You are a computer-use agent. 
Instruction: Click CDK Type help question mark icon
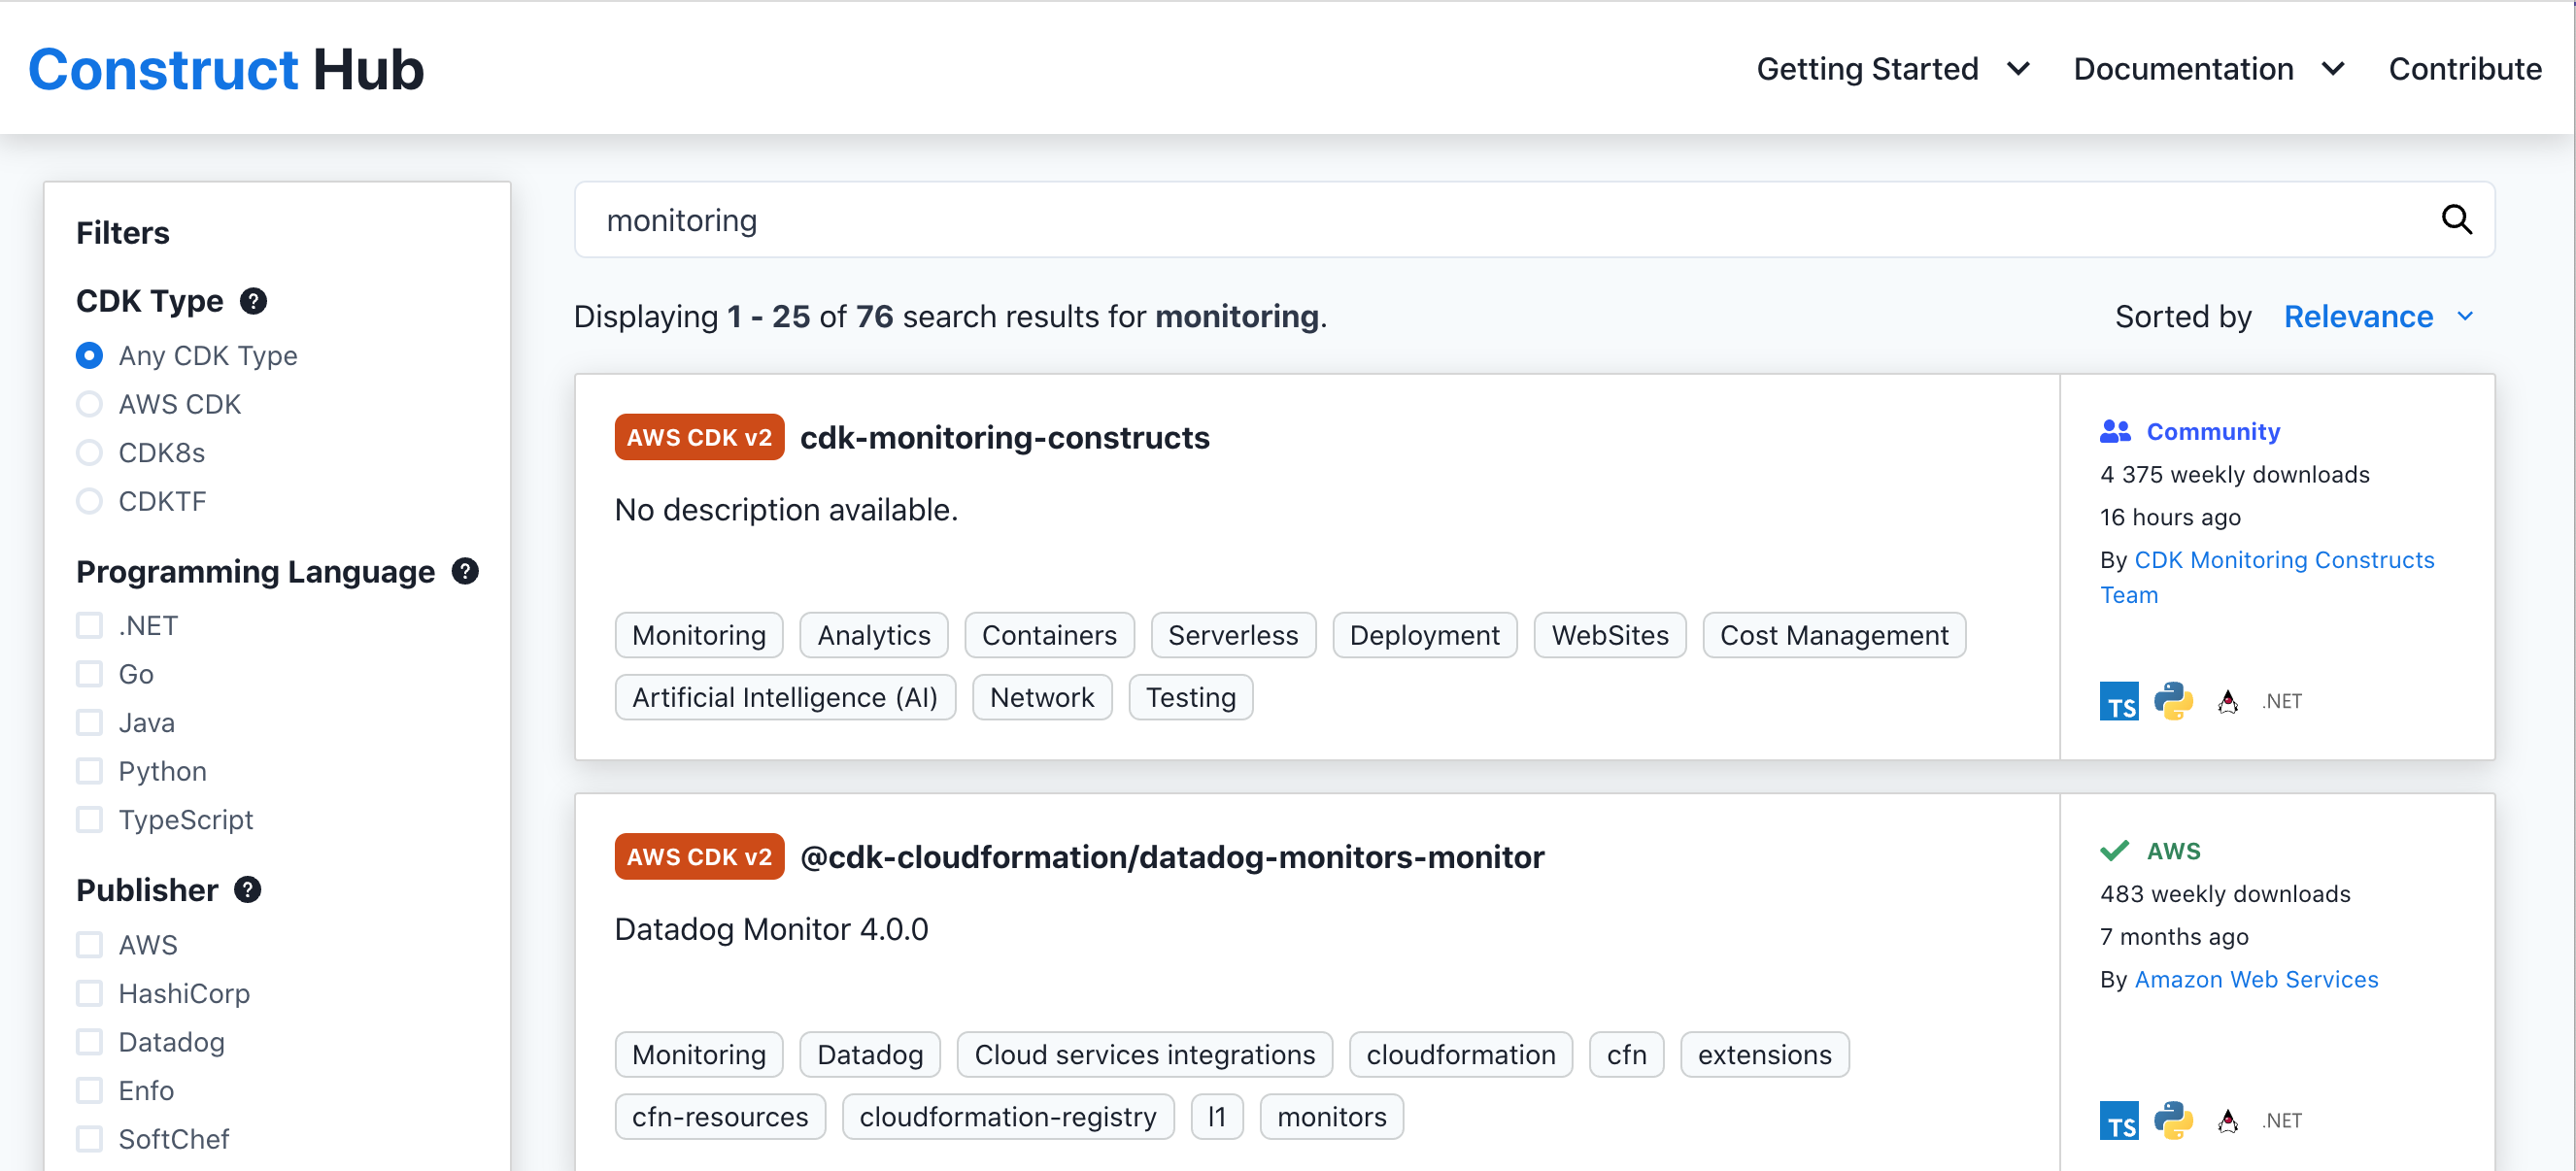coord(253,301)
